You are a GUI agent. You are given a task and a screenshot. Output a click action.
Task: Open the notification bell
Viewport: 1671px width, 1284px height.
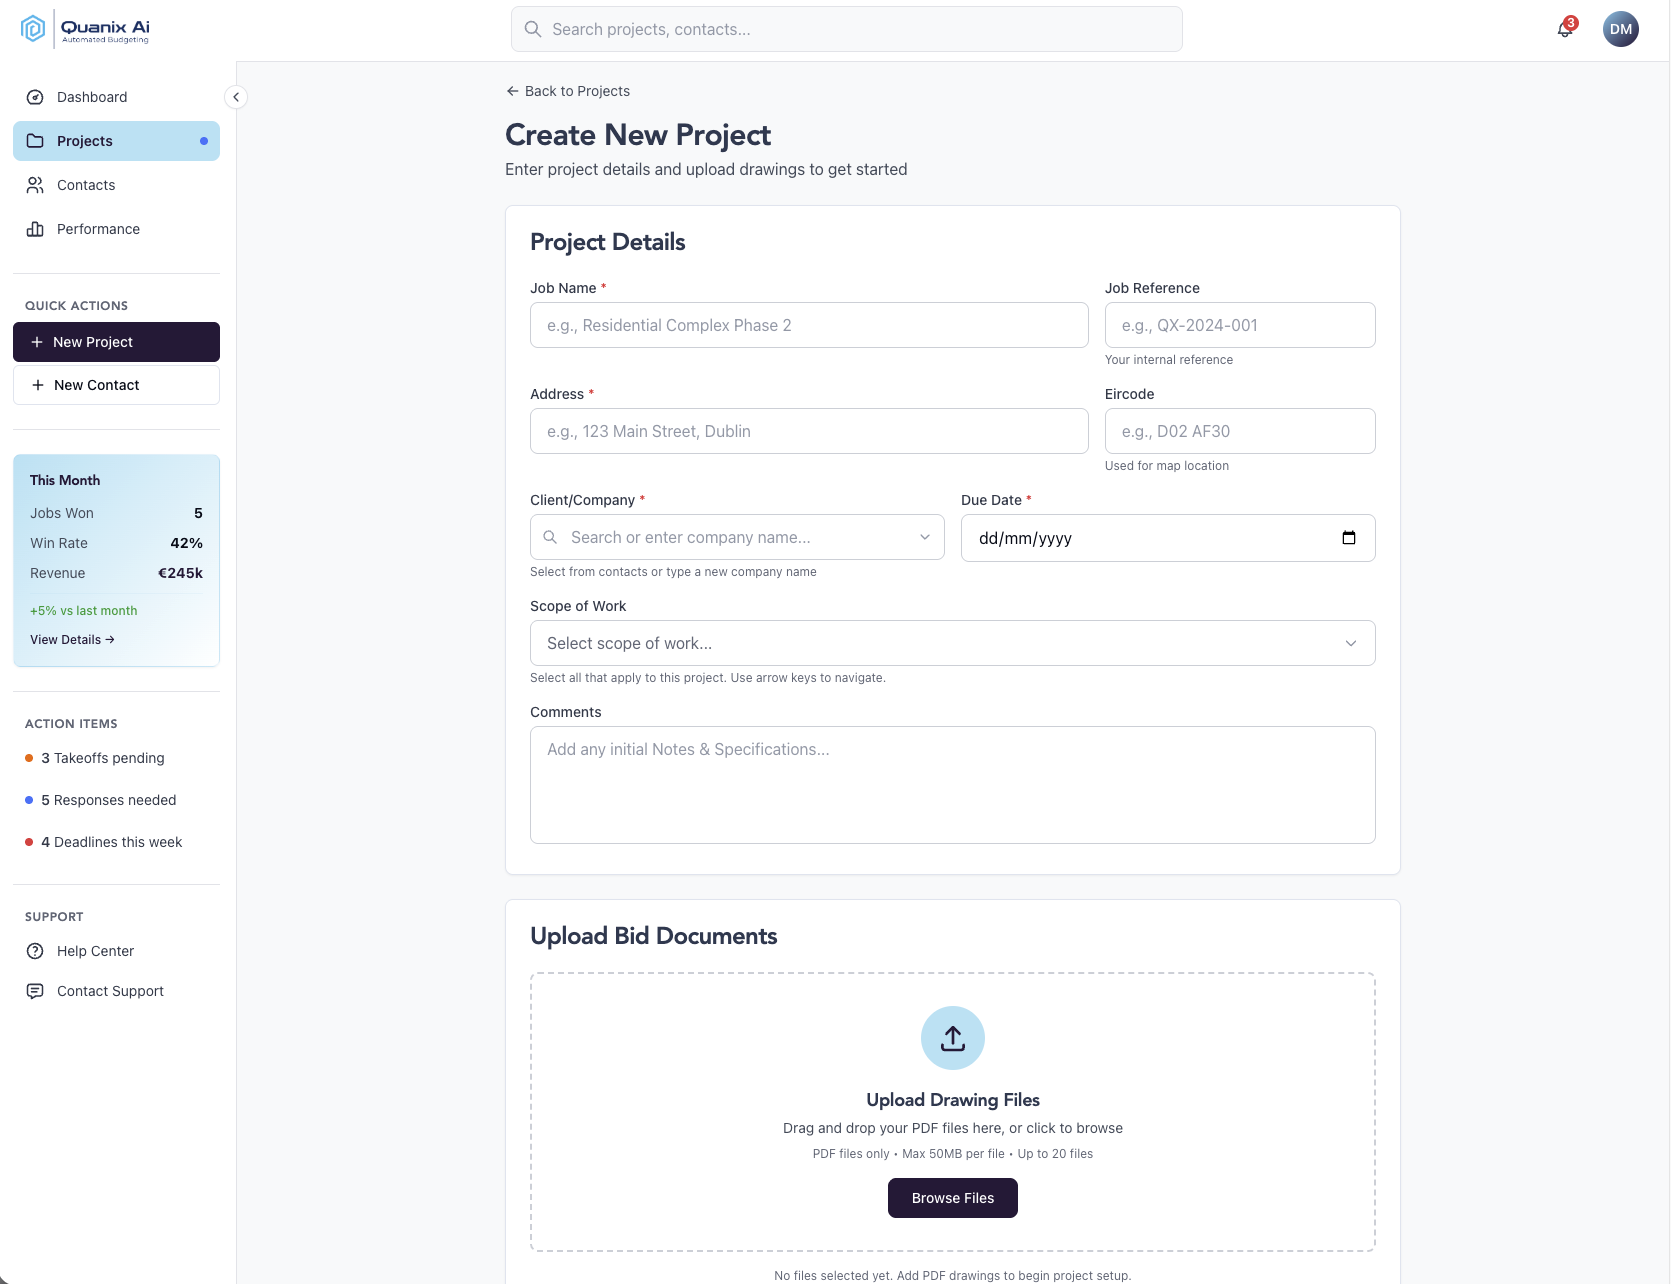(1563, 31)
